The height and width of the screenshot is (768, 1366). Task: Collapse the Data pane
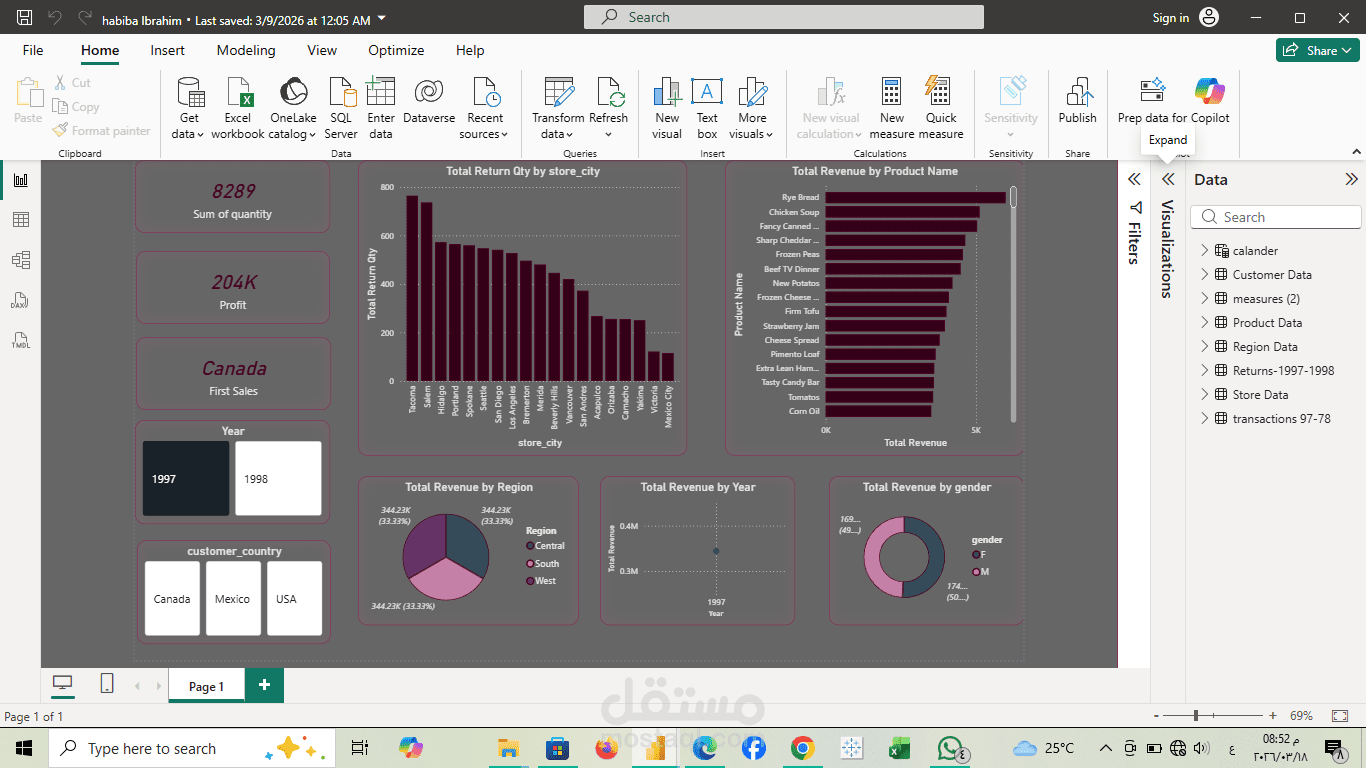point(1351,179)
